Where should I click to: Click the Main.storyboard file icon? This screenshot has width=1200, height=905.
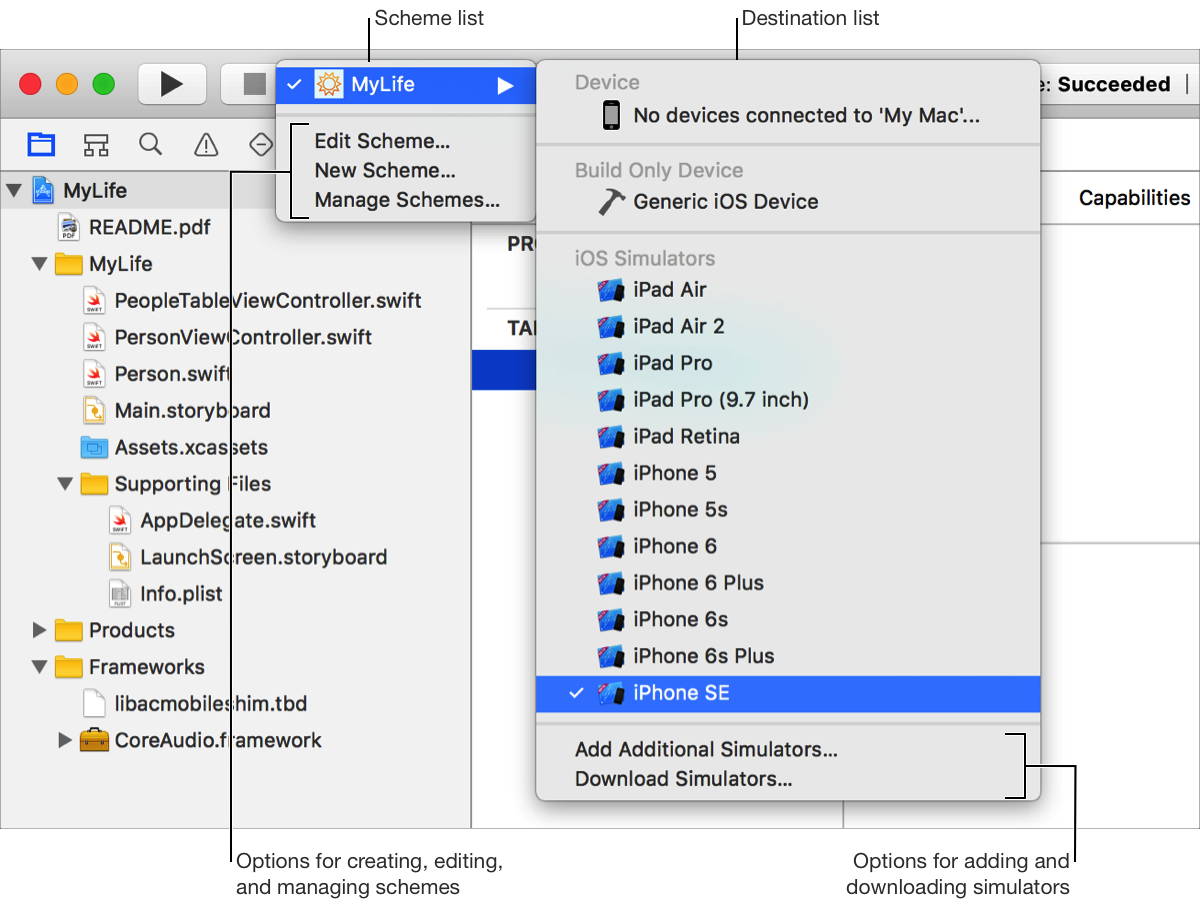(x=94, y=411)
